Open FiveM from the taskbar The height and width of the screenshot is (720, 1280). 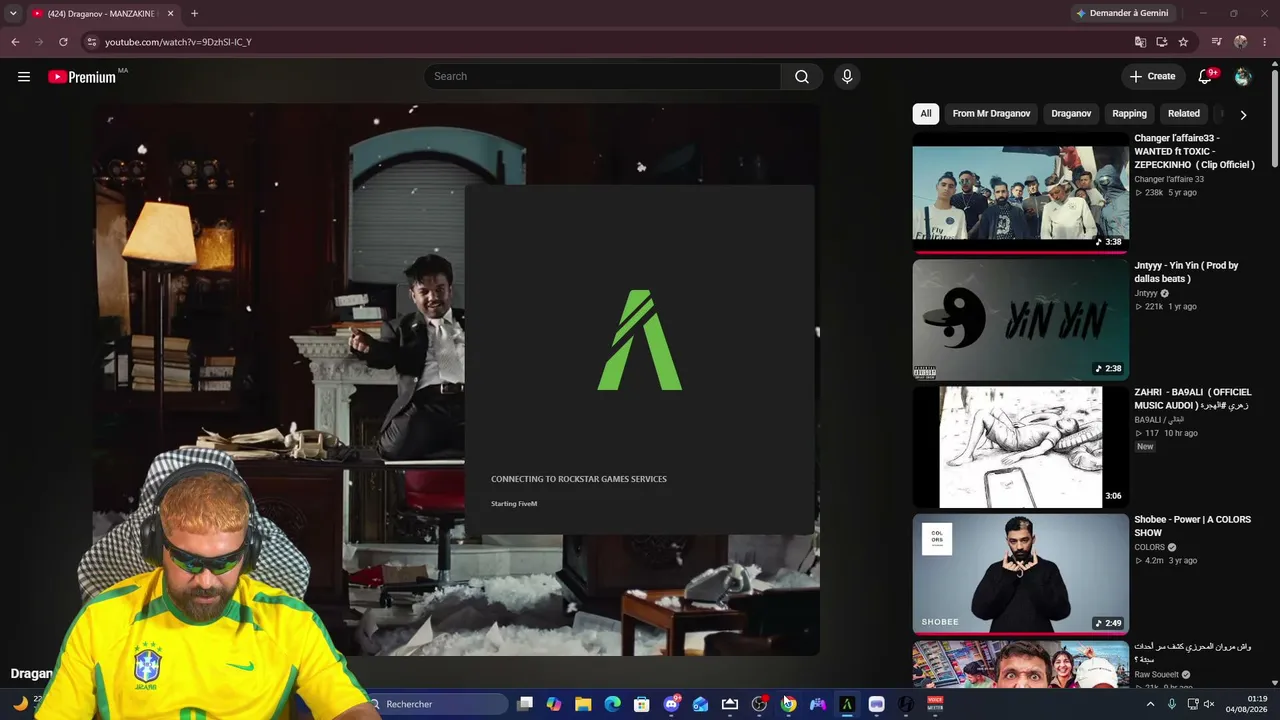(847, 704)
